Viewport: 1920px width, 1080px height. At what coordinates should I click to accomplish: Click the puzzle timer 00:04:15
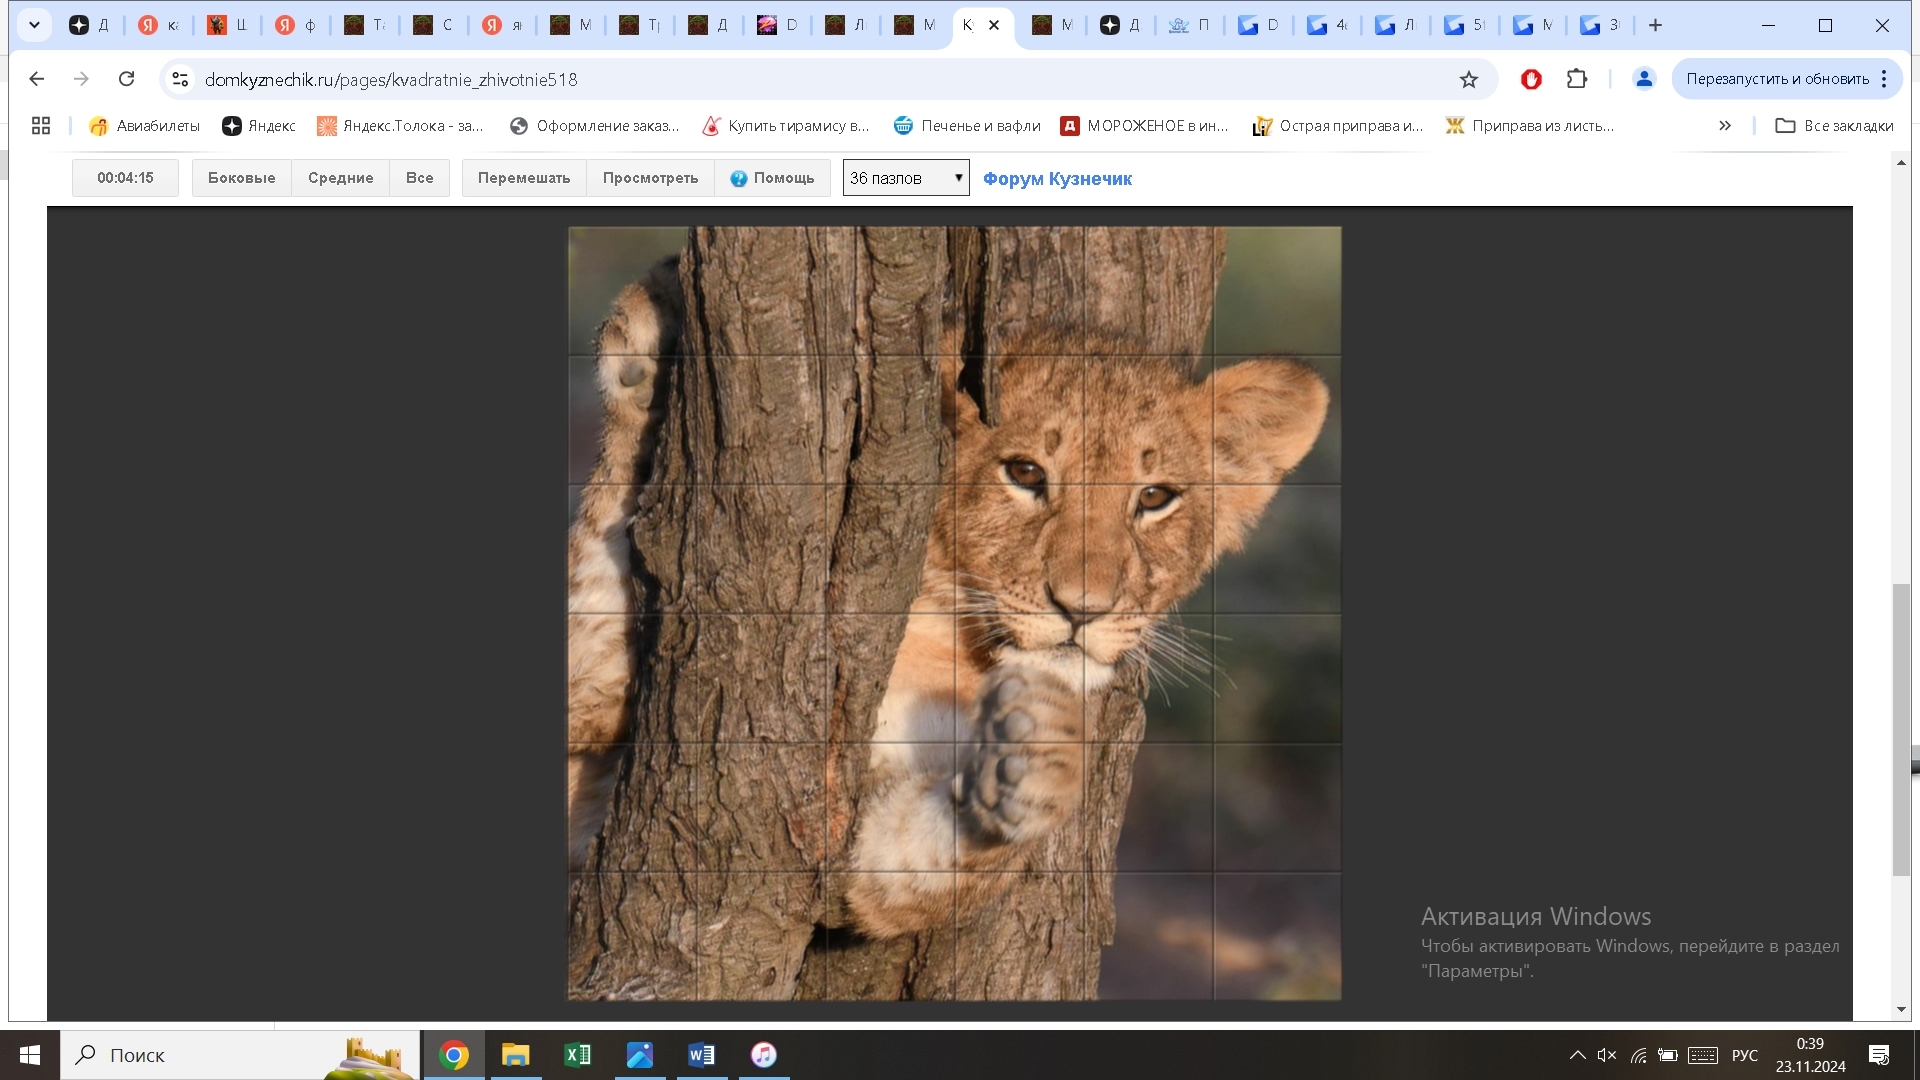[x=125, y=178]
